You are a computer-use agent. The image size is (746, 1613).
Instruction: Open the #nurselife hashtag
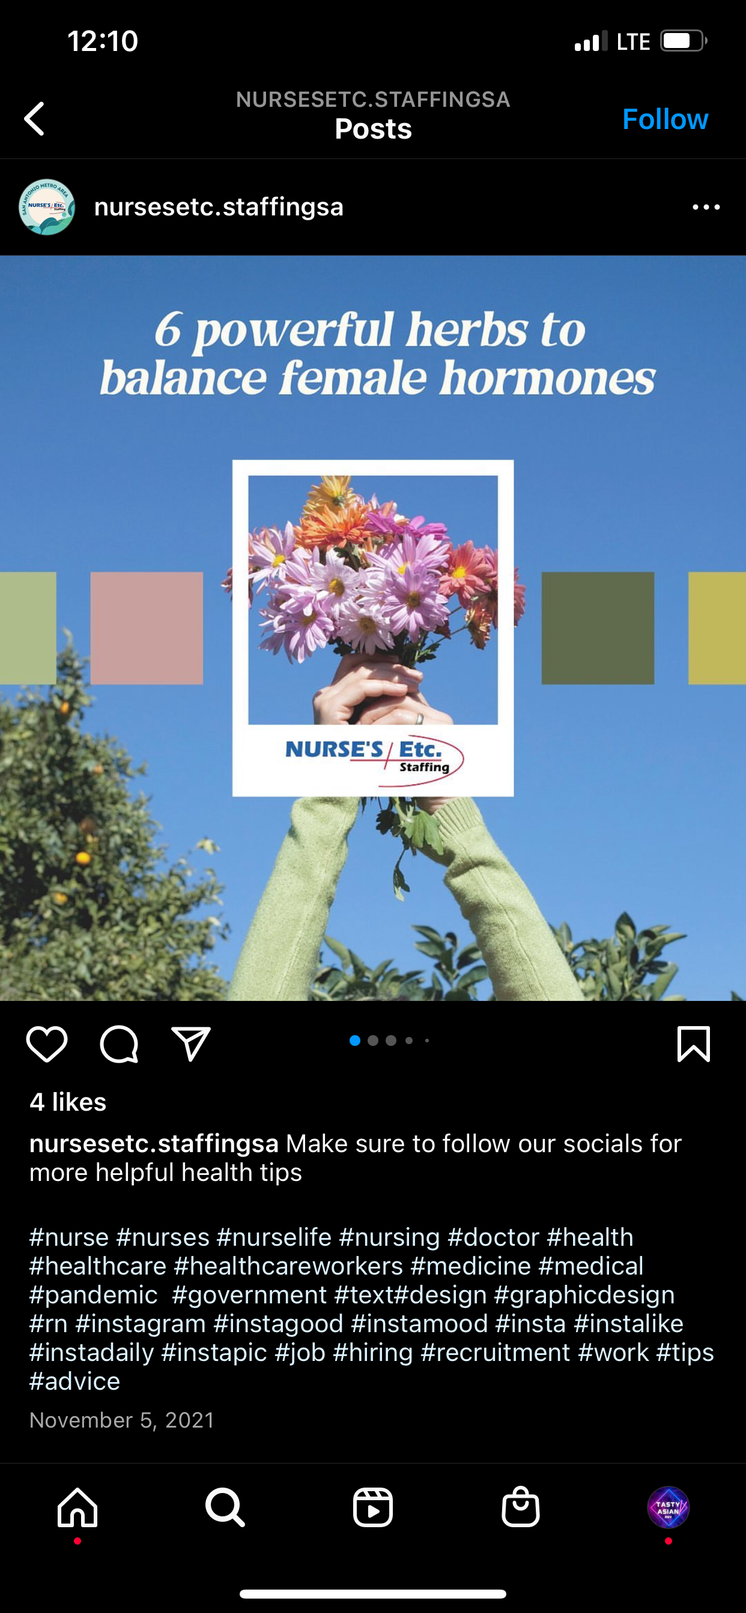274,1237
